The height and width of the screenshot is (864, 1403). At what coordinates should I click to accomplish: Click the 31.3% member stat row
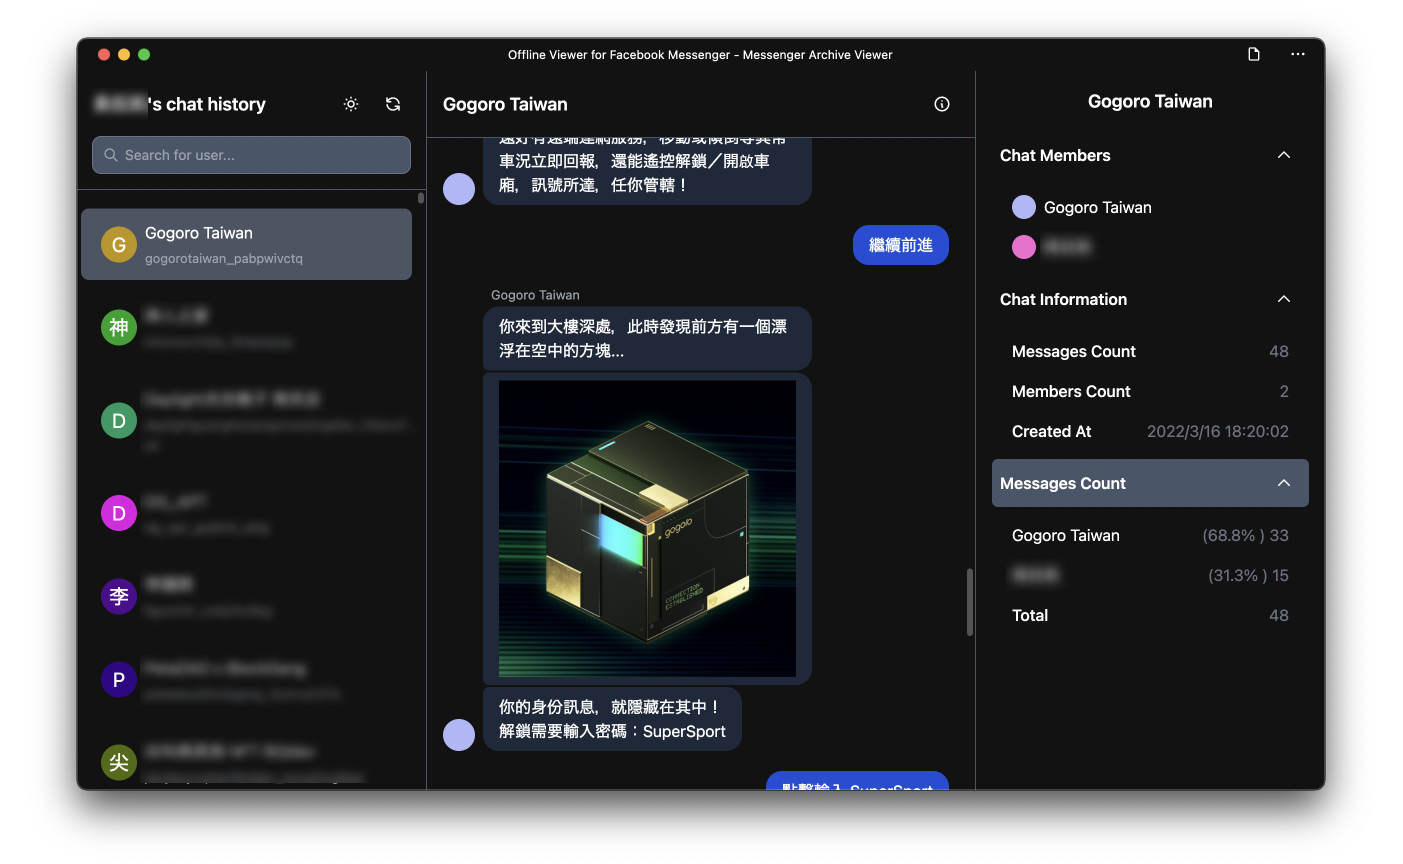click(1150, 575)
